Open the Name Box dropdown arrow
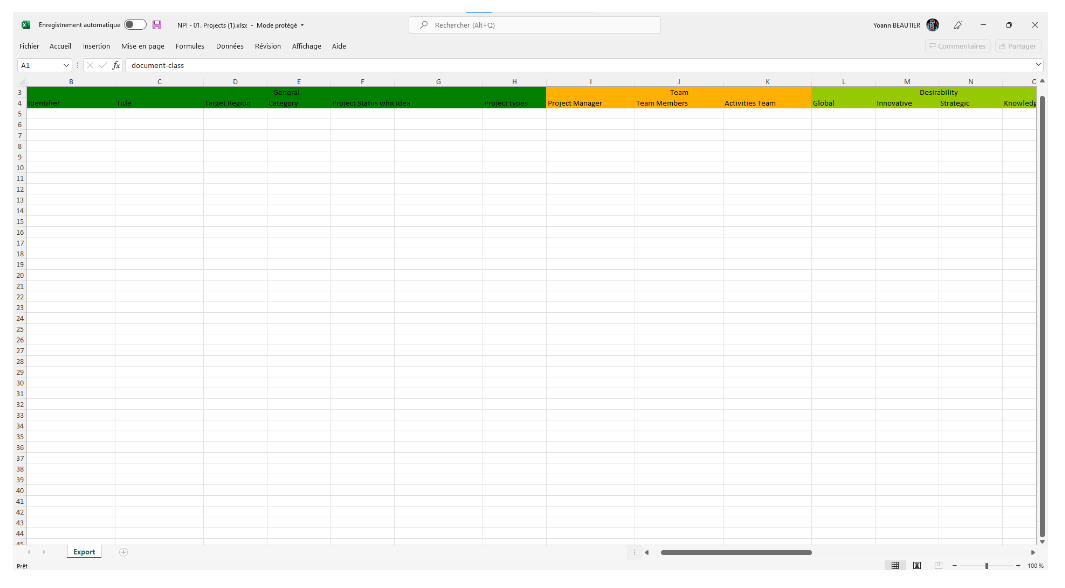Screen dimensions: 1065x588 pyautogui.click(x=67, y=65)
